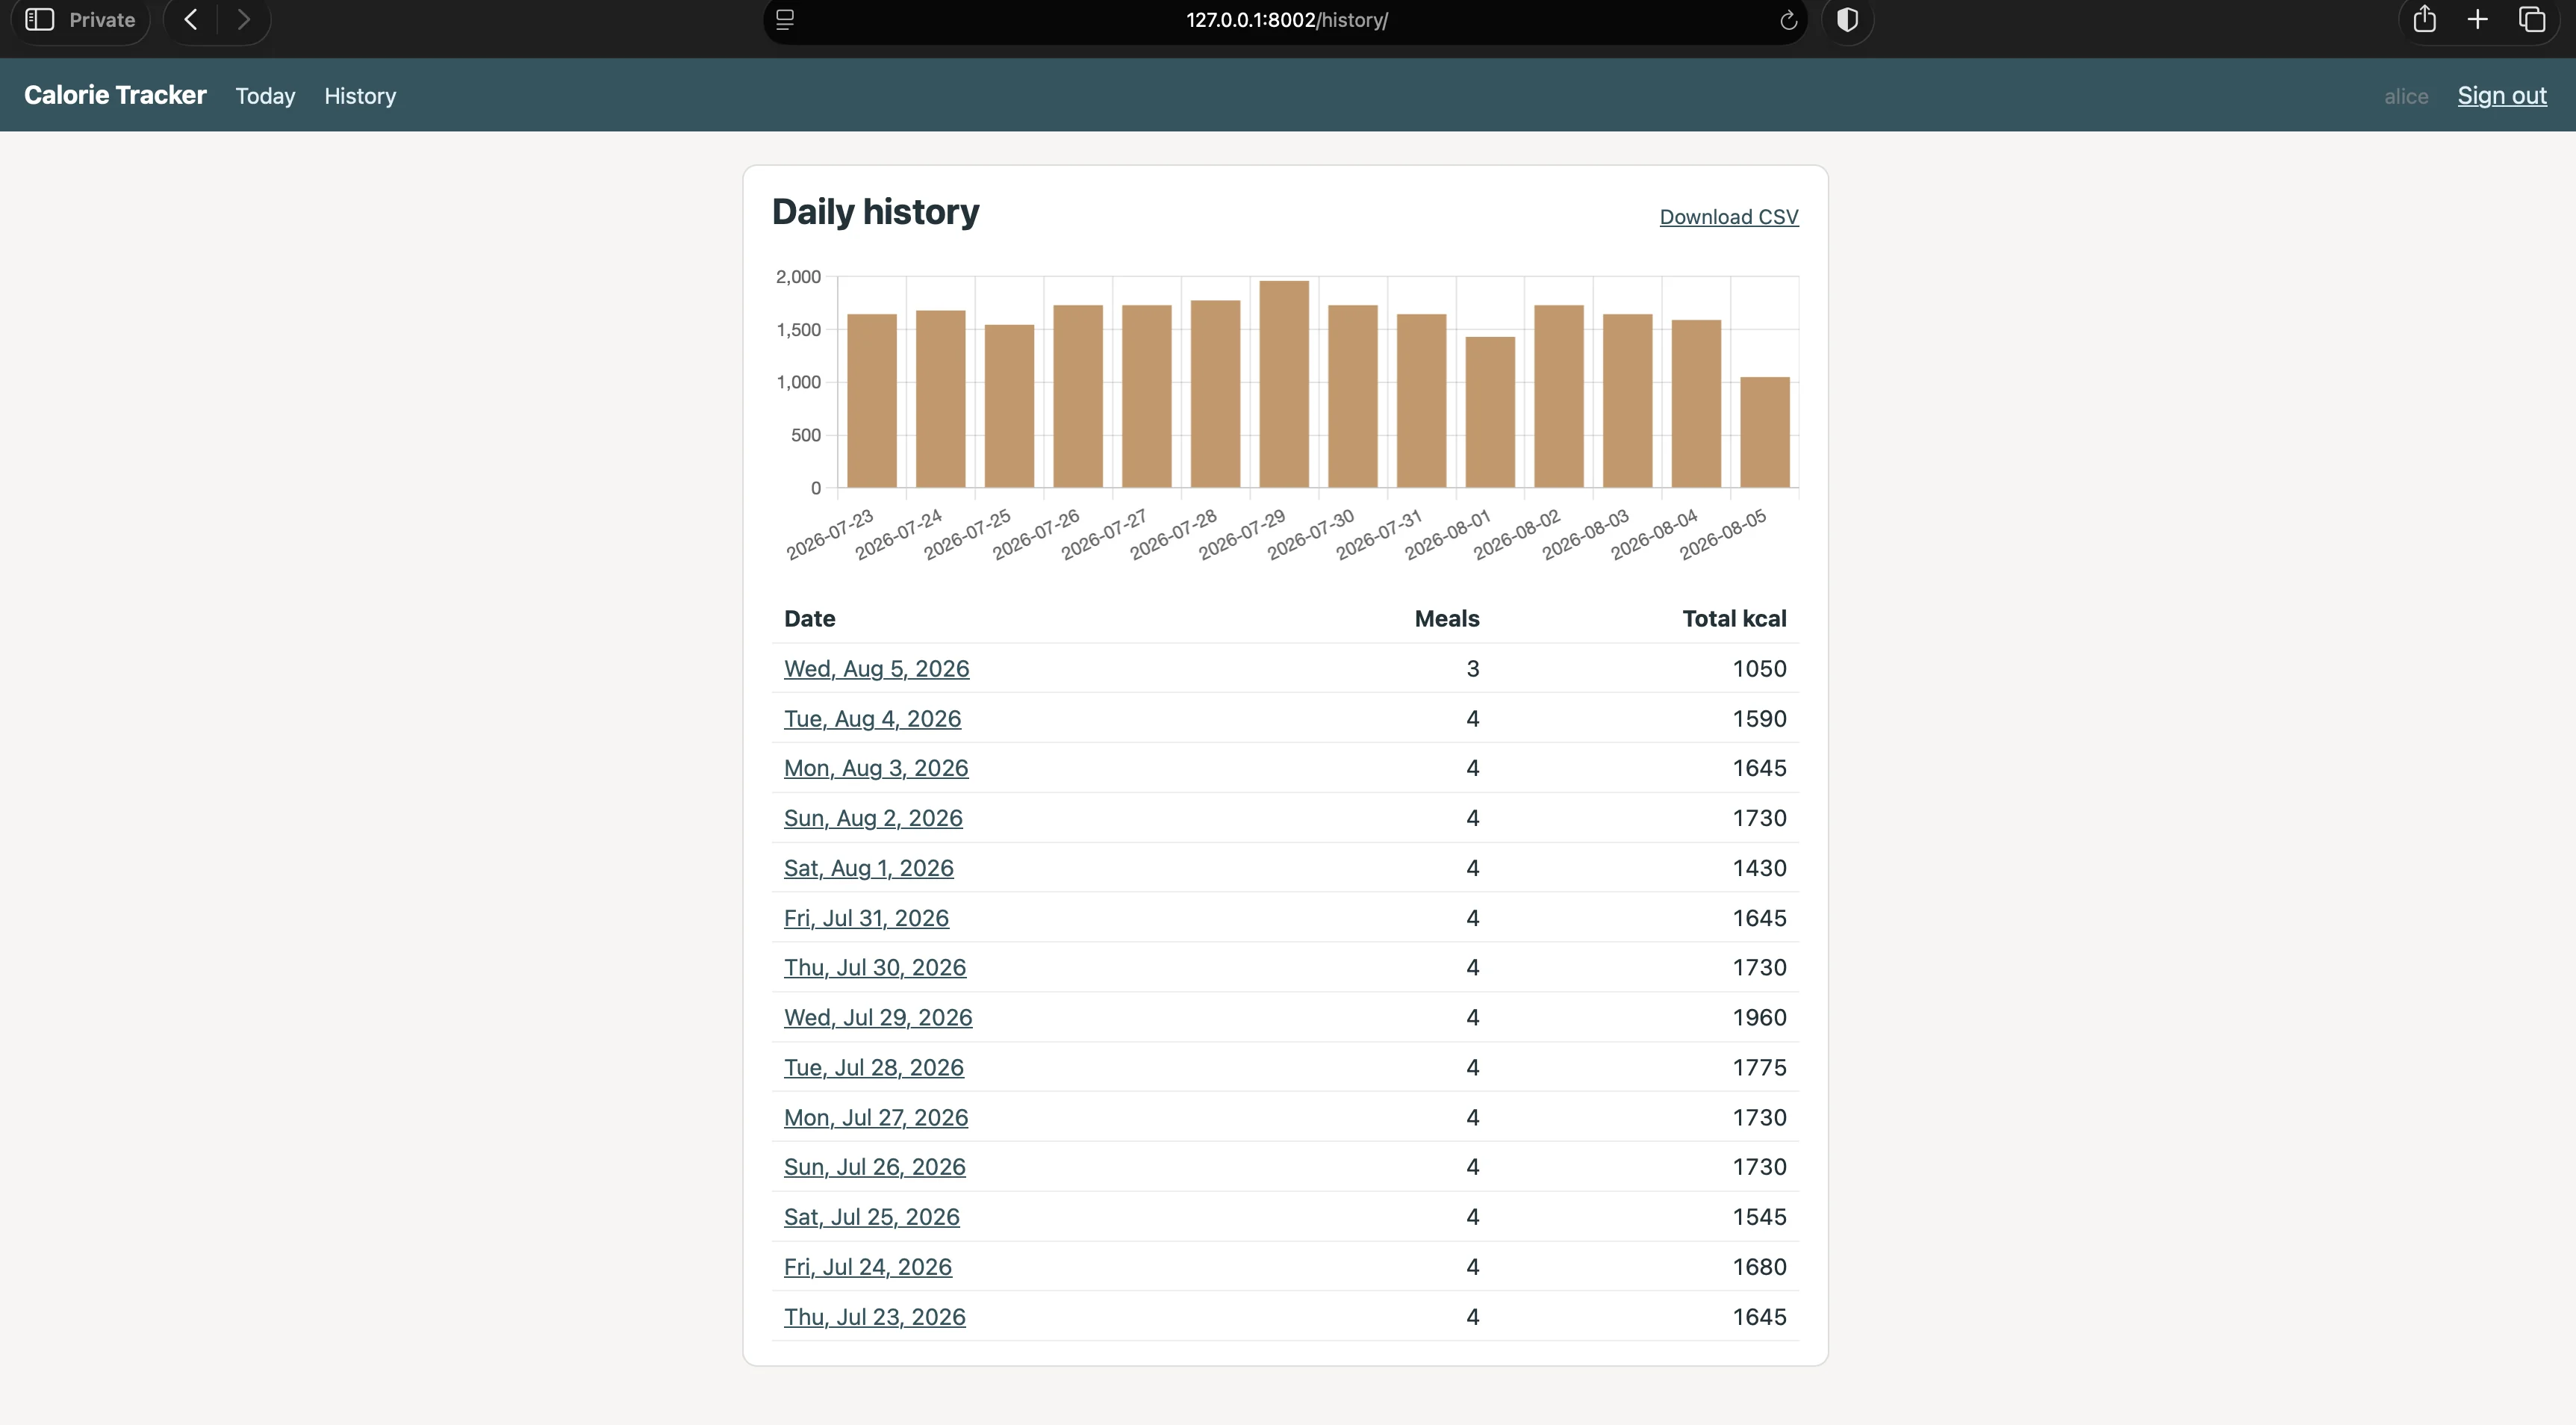Screen dimensions: 2576x1425
Task: Show tab overview icon
Action: click(2532, 19)
